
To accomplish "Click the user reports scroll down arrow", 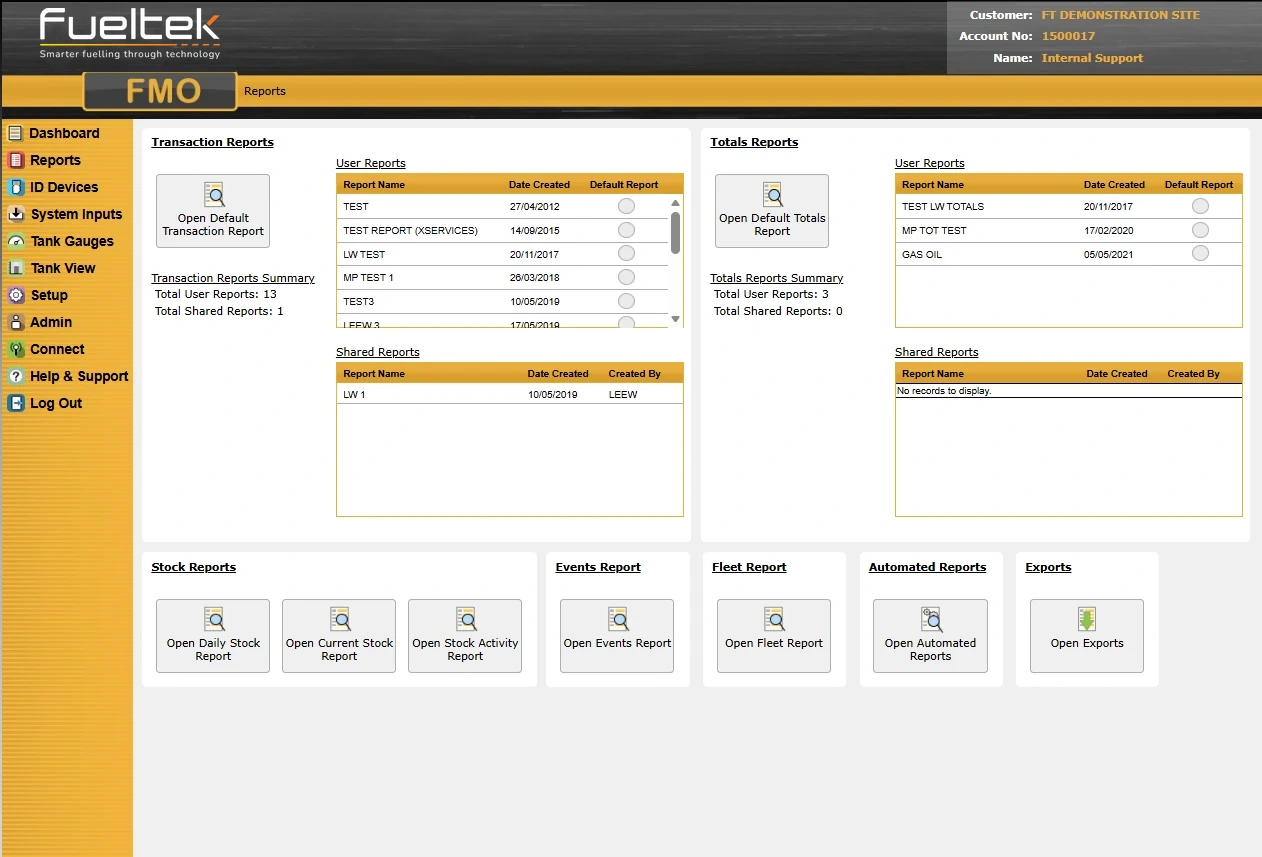I will pos(676,319).
